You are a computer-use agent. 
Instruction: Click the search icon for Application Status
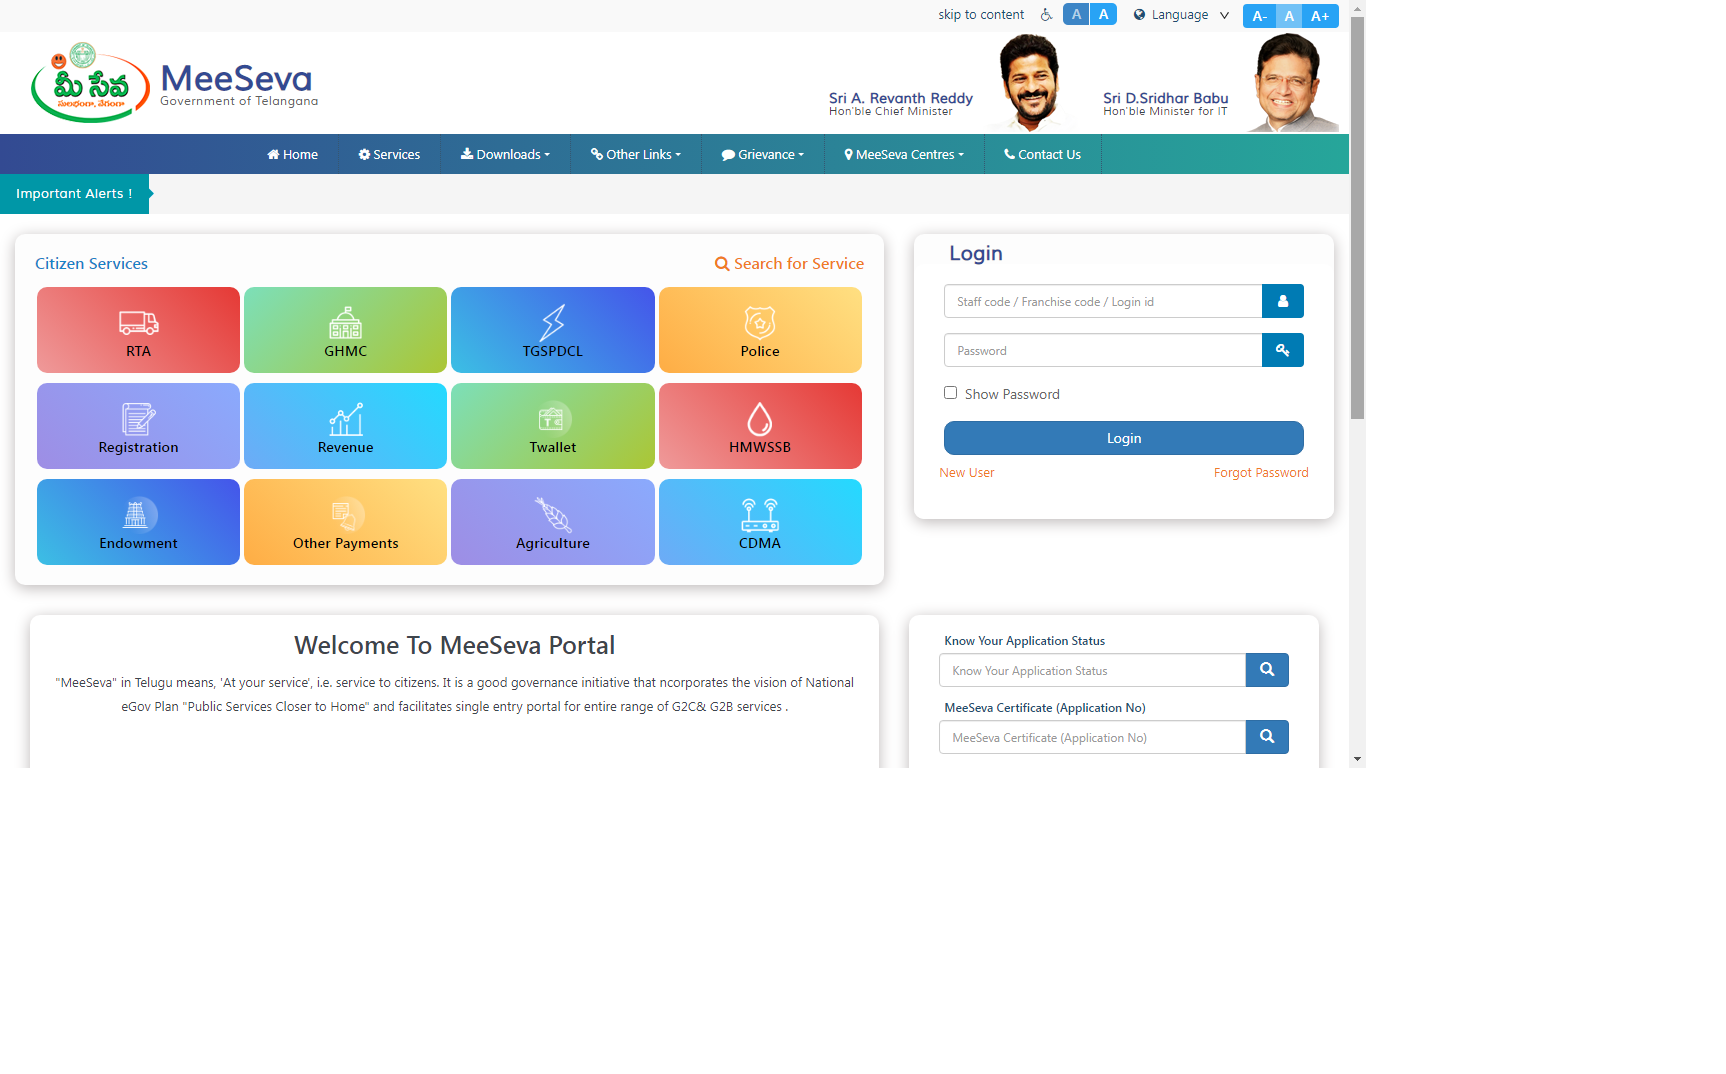(1267, 670)
